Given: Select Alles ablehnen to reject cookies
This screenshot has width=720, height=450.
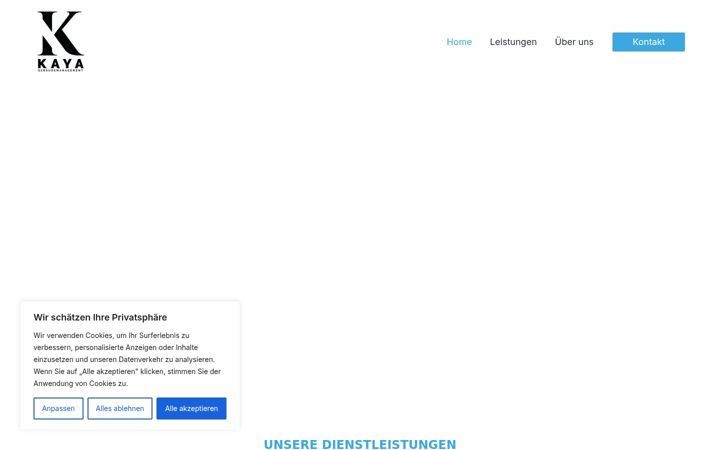Looking at the screenshot, I should click(120, 408).
